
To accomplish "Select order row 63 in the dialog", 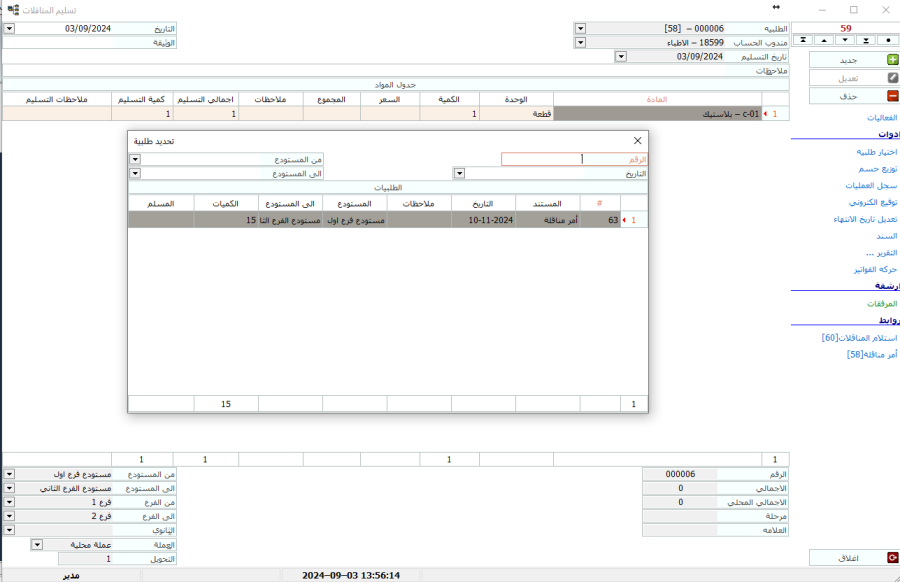I will (388, 220).
